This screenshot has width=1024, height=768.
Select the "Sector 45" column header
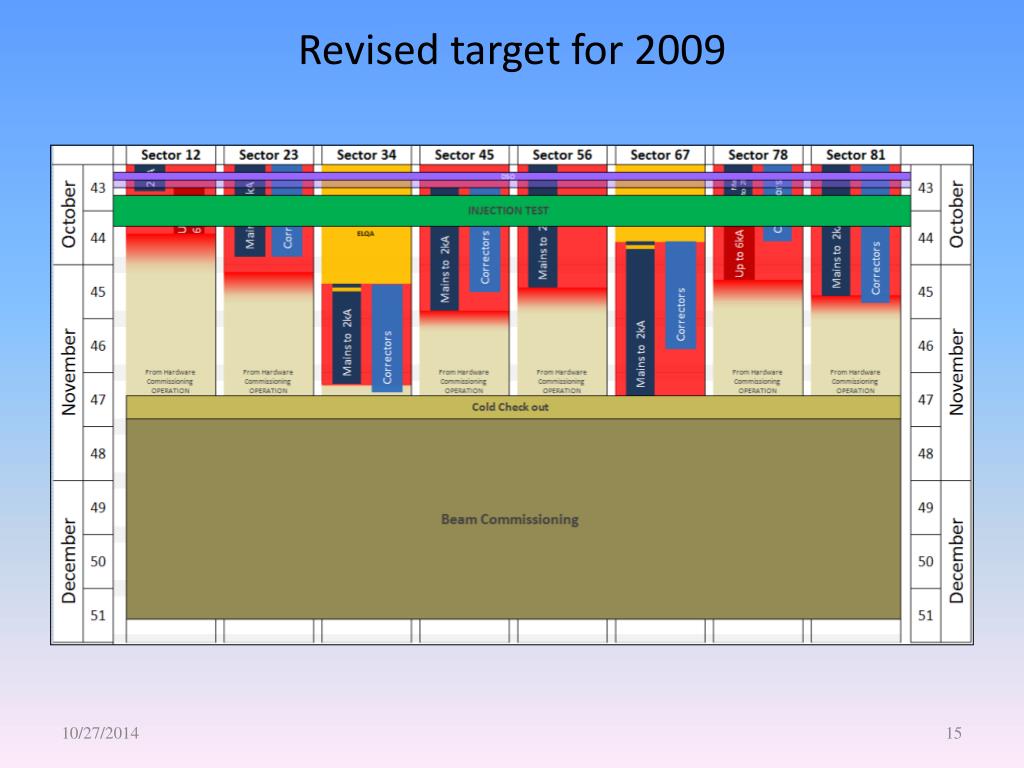pyautogui.click(x=464, y=155)
